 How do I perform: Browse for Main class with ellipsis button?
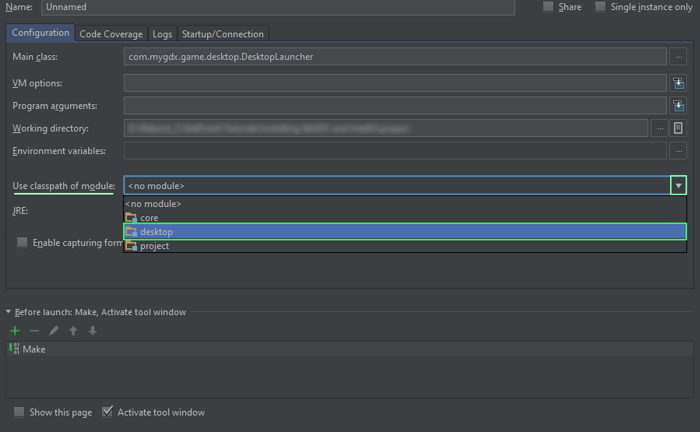679,57
